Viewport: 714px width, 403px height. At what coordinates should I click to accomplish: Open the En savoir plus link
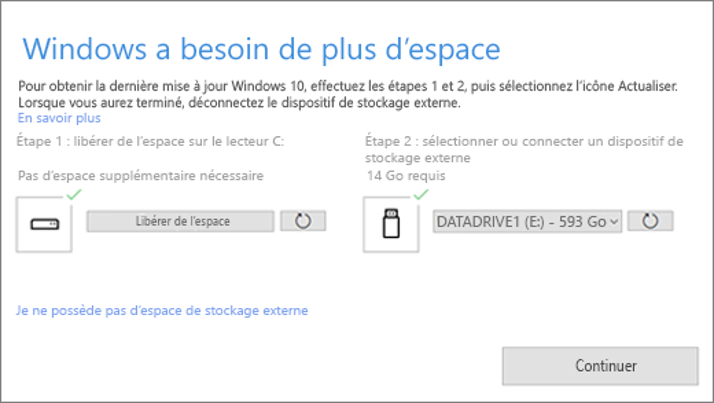(59, 118)
